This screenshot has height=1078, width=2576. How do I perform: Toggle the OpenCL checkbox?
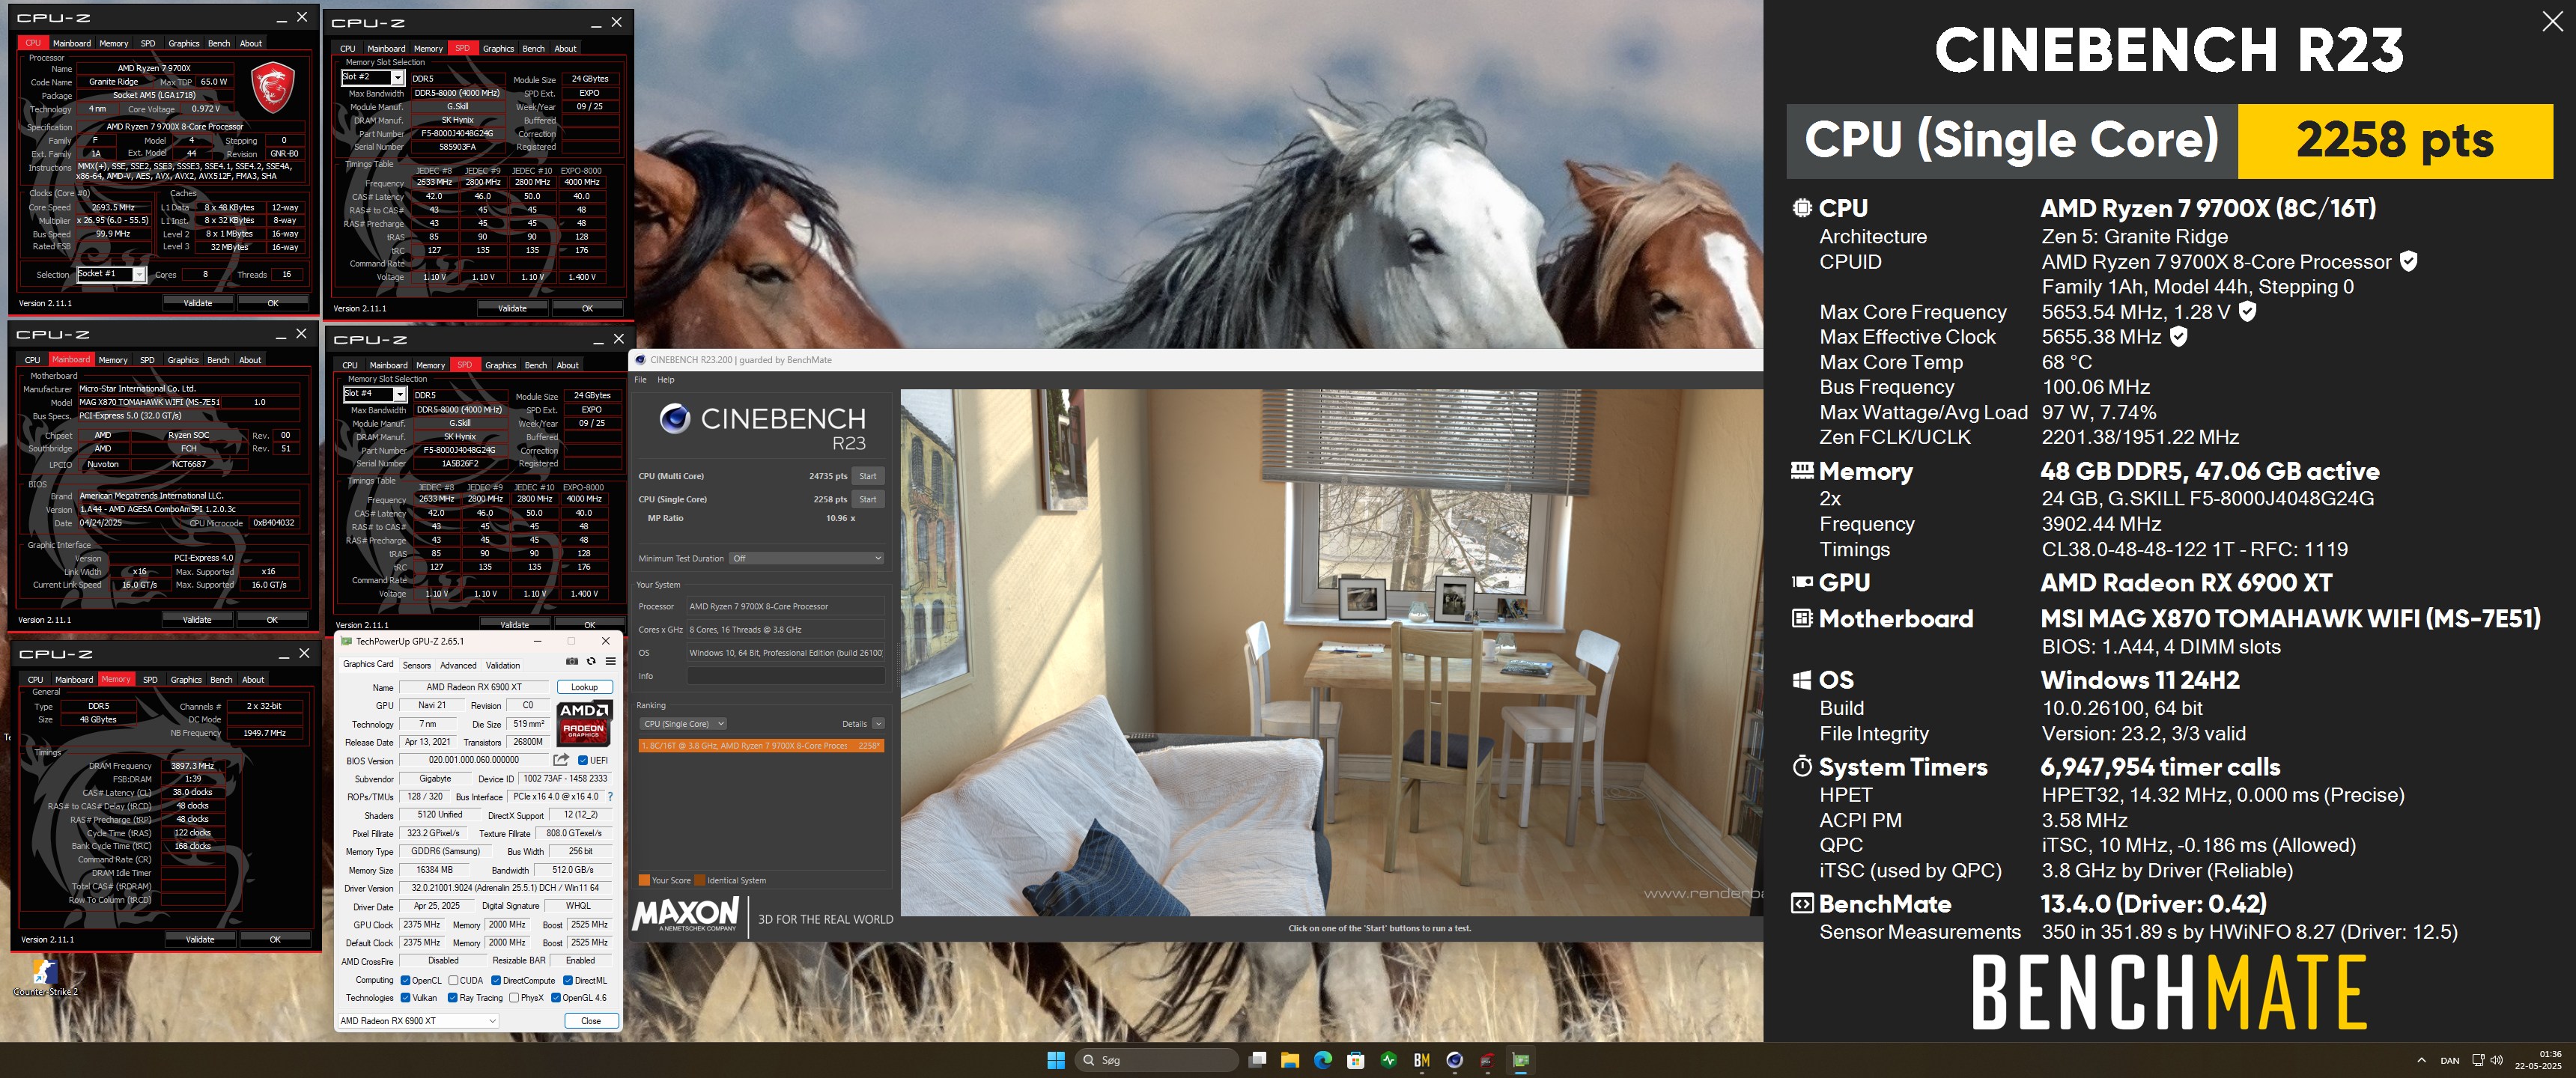tap(405, 980)
